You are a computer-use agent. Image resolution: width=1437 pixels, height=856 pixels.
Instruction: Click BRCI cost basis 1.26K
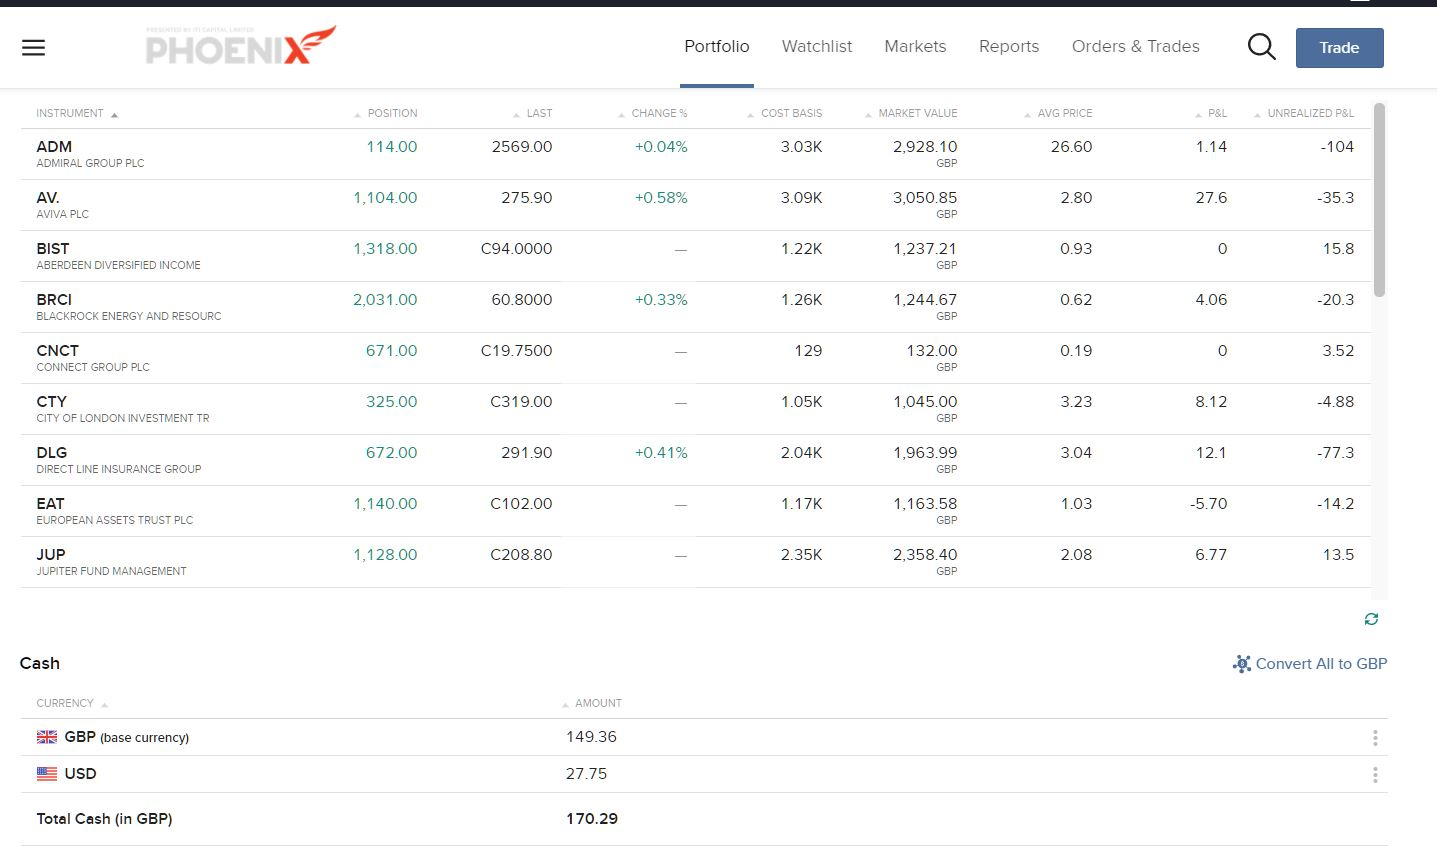point(802,300)
